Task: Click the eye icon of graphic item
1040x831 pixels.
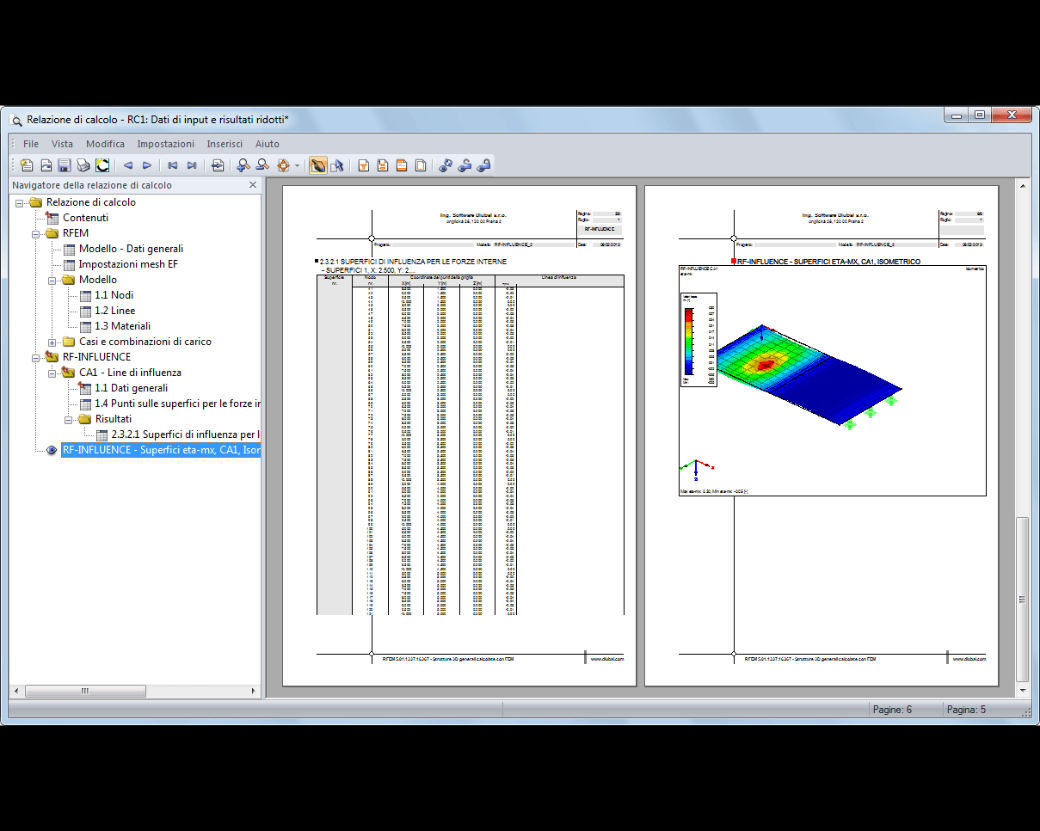Action: click(x=52, y=450)
